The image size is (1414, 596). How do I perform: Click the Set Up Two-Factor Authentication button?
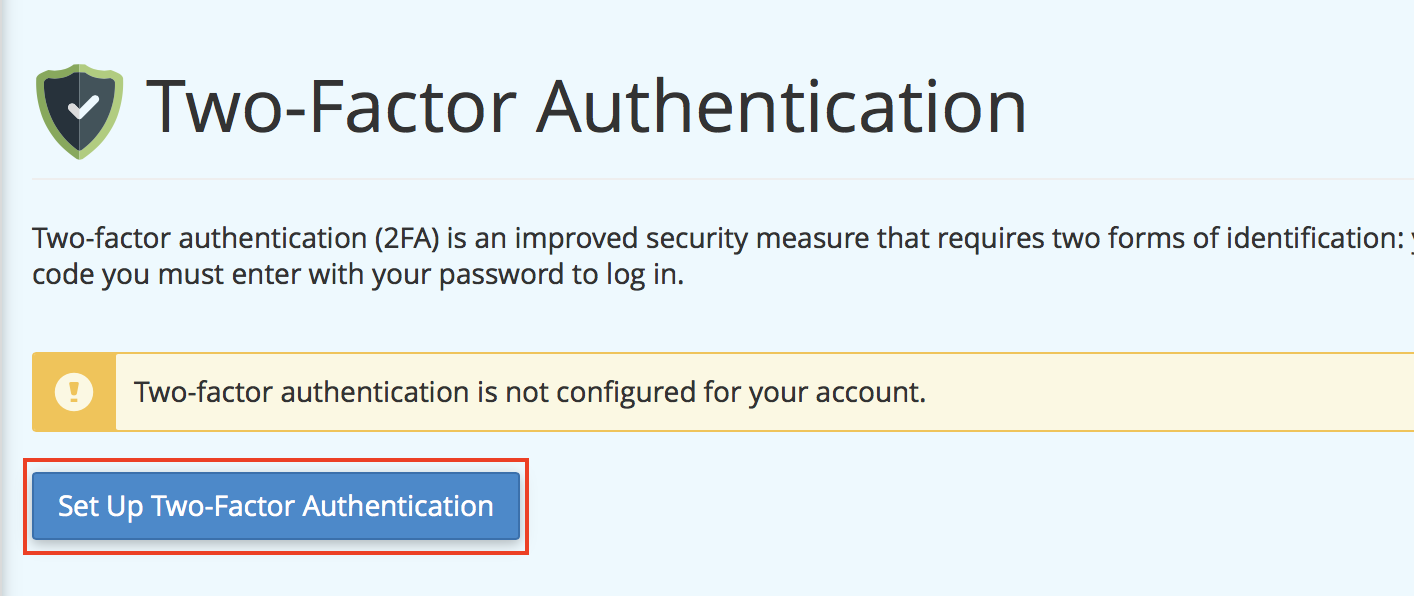coord(276,506)
